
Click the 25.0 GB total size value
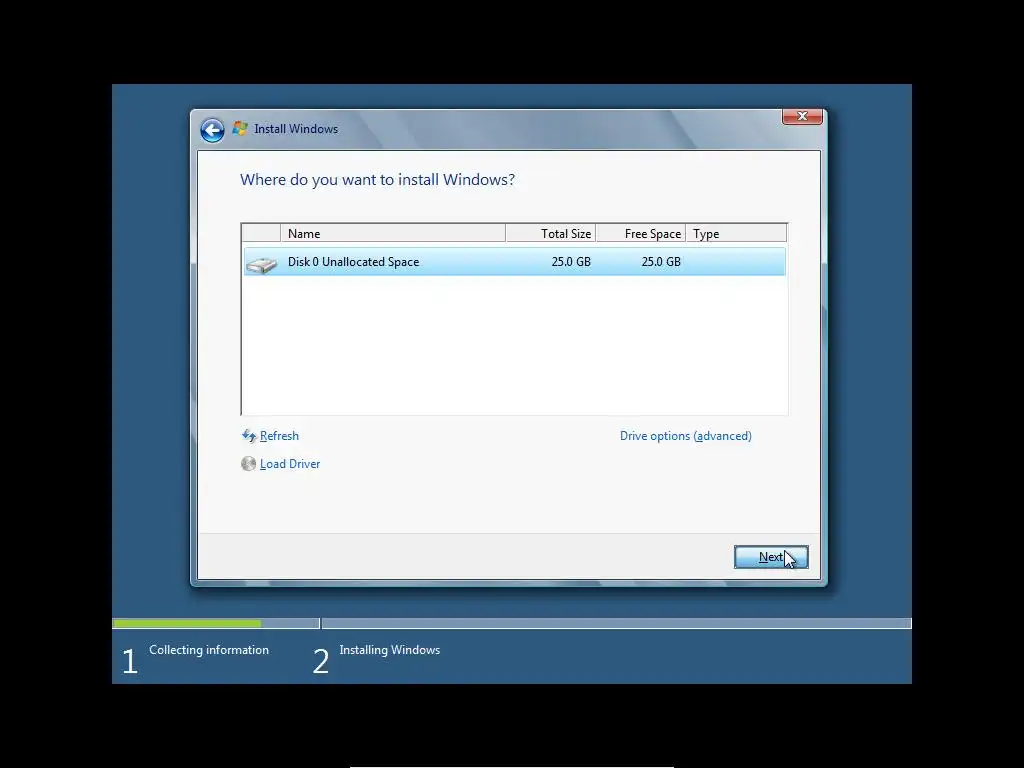571,262
